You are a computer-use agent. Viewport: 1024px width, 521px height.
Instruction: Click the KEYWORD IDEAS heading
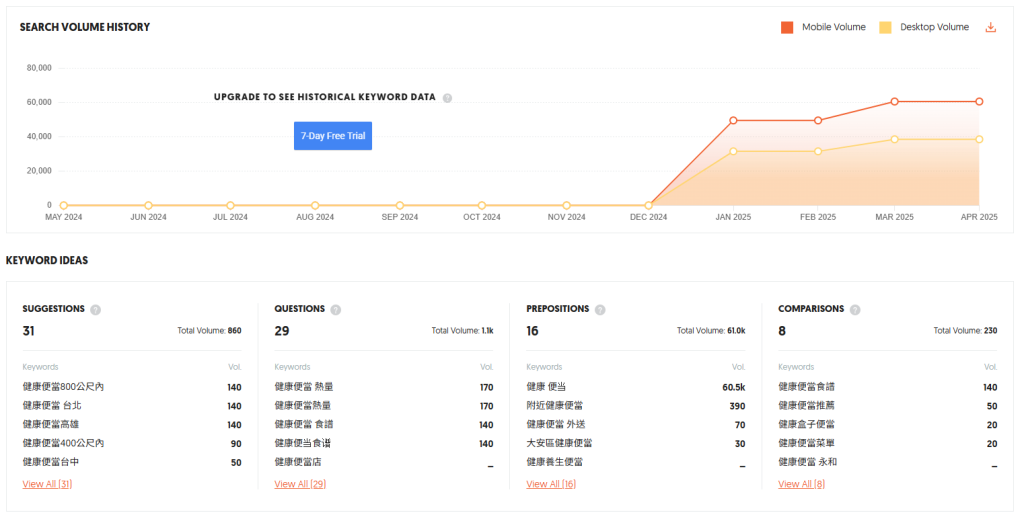coord(47,260)
